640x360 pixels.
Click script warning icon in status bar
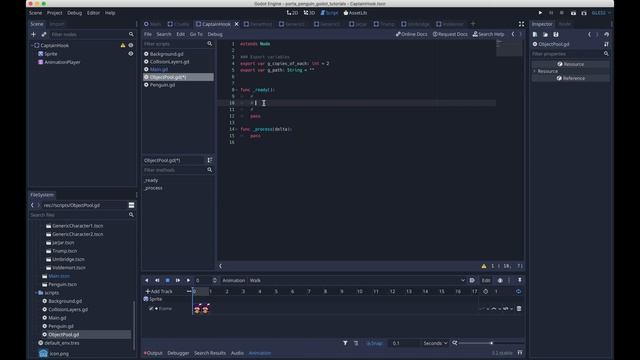(x=484, y=266)
